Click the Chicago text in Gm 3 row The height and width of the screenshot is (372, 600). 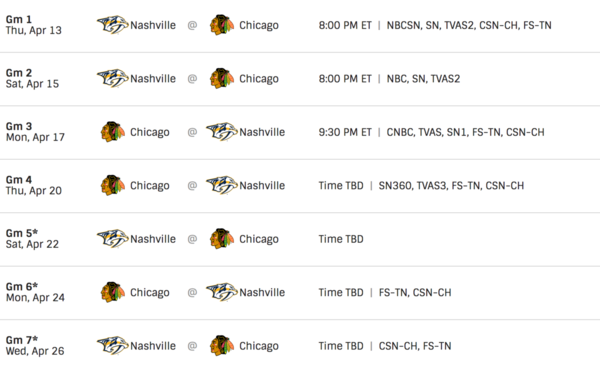click(x=150, y=132)
